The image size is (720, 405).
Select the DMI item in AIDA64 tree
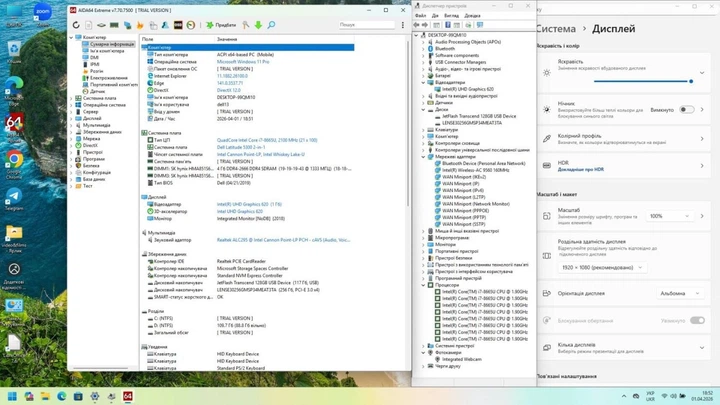(94, 57)
